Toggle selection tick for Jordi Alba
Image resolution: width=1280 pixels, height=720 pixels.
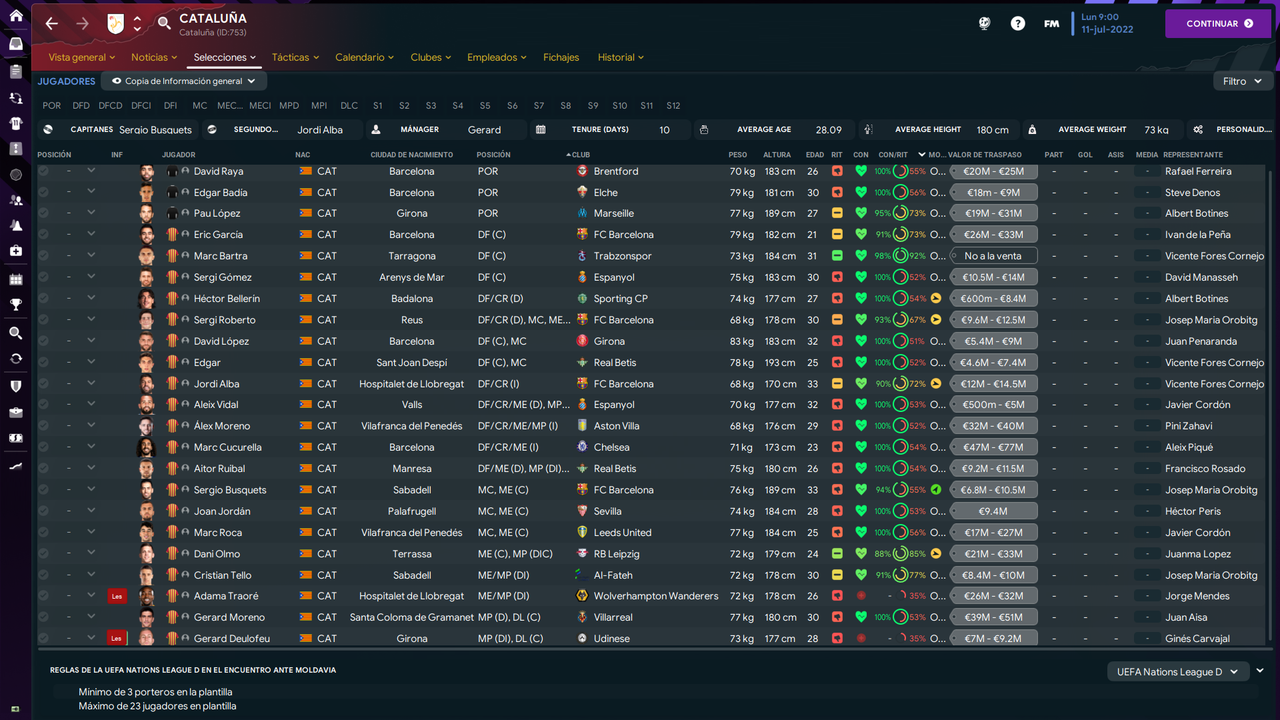tap(43, 384)
